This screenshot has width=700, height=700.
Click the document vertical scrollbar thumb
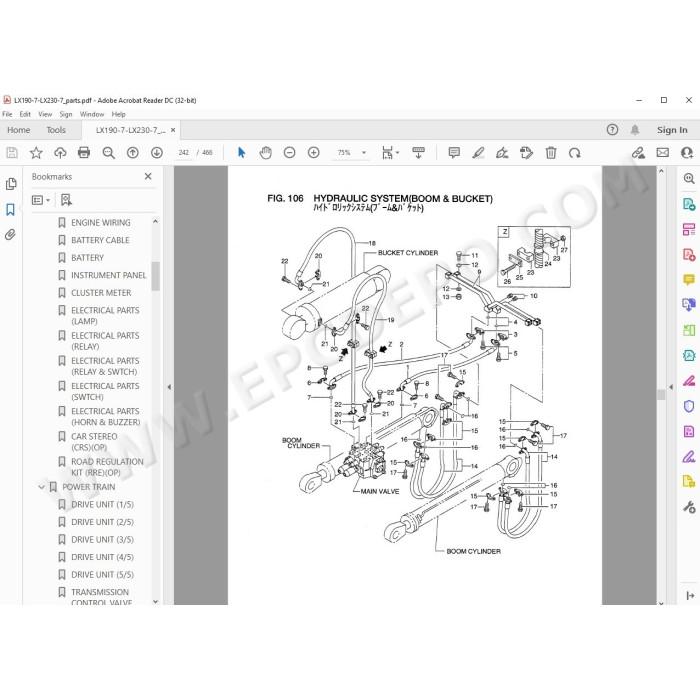coord(661,395)
